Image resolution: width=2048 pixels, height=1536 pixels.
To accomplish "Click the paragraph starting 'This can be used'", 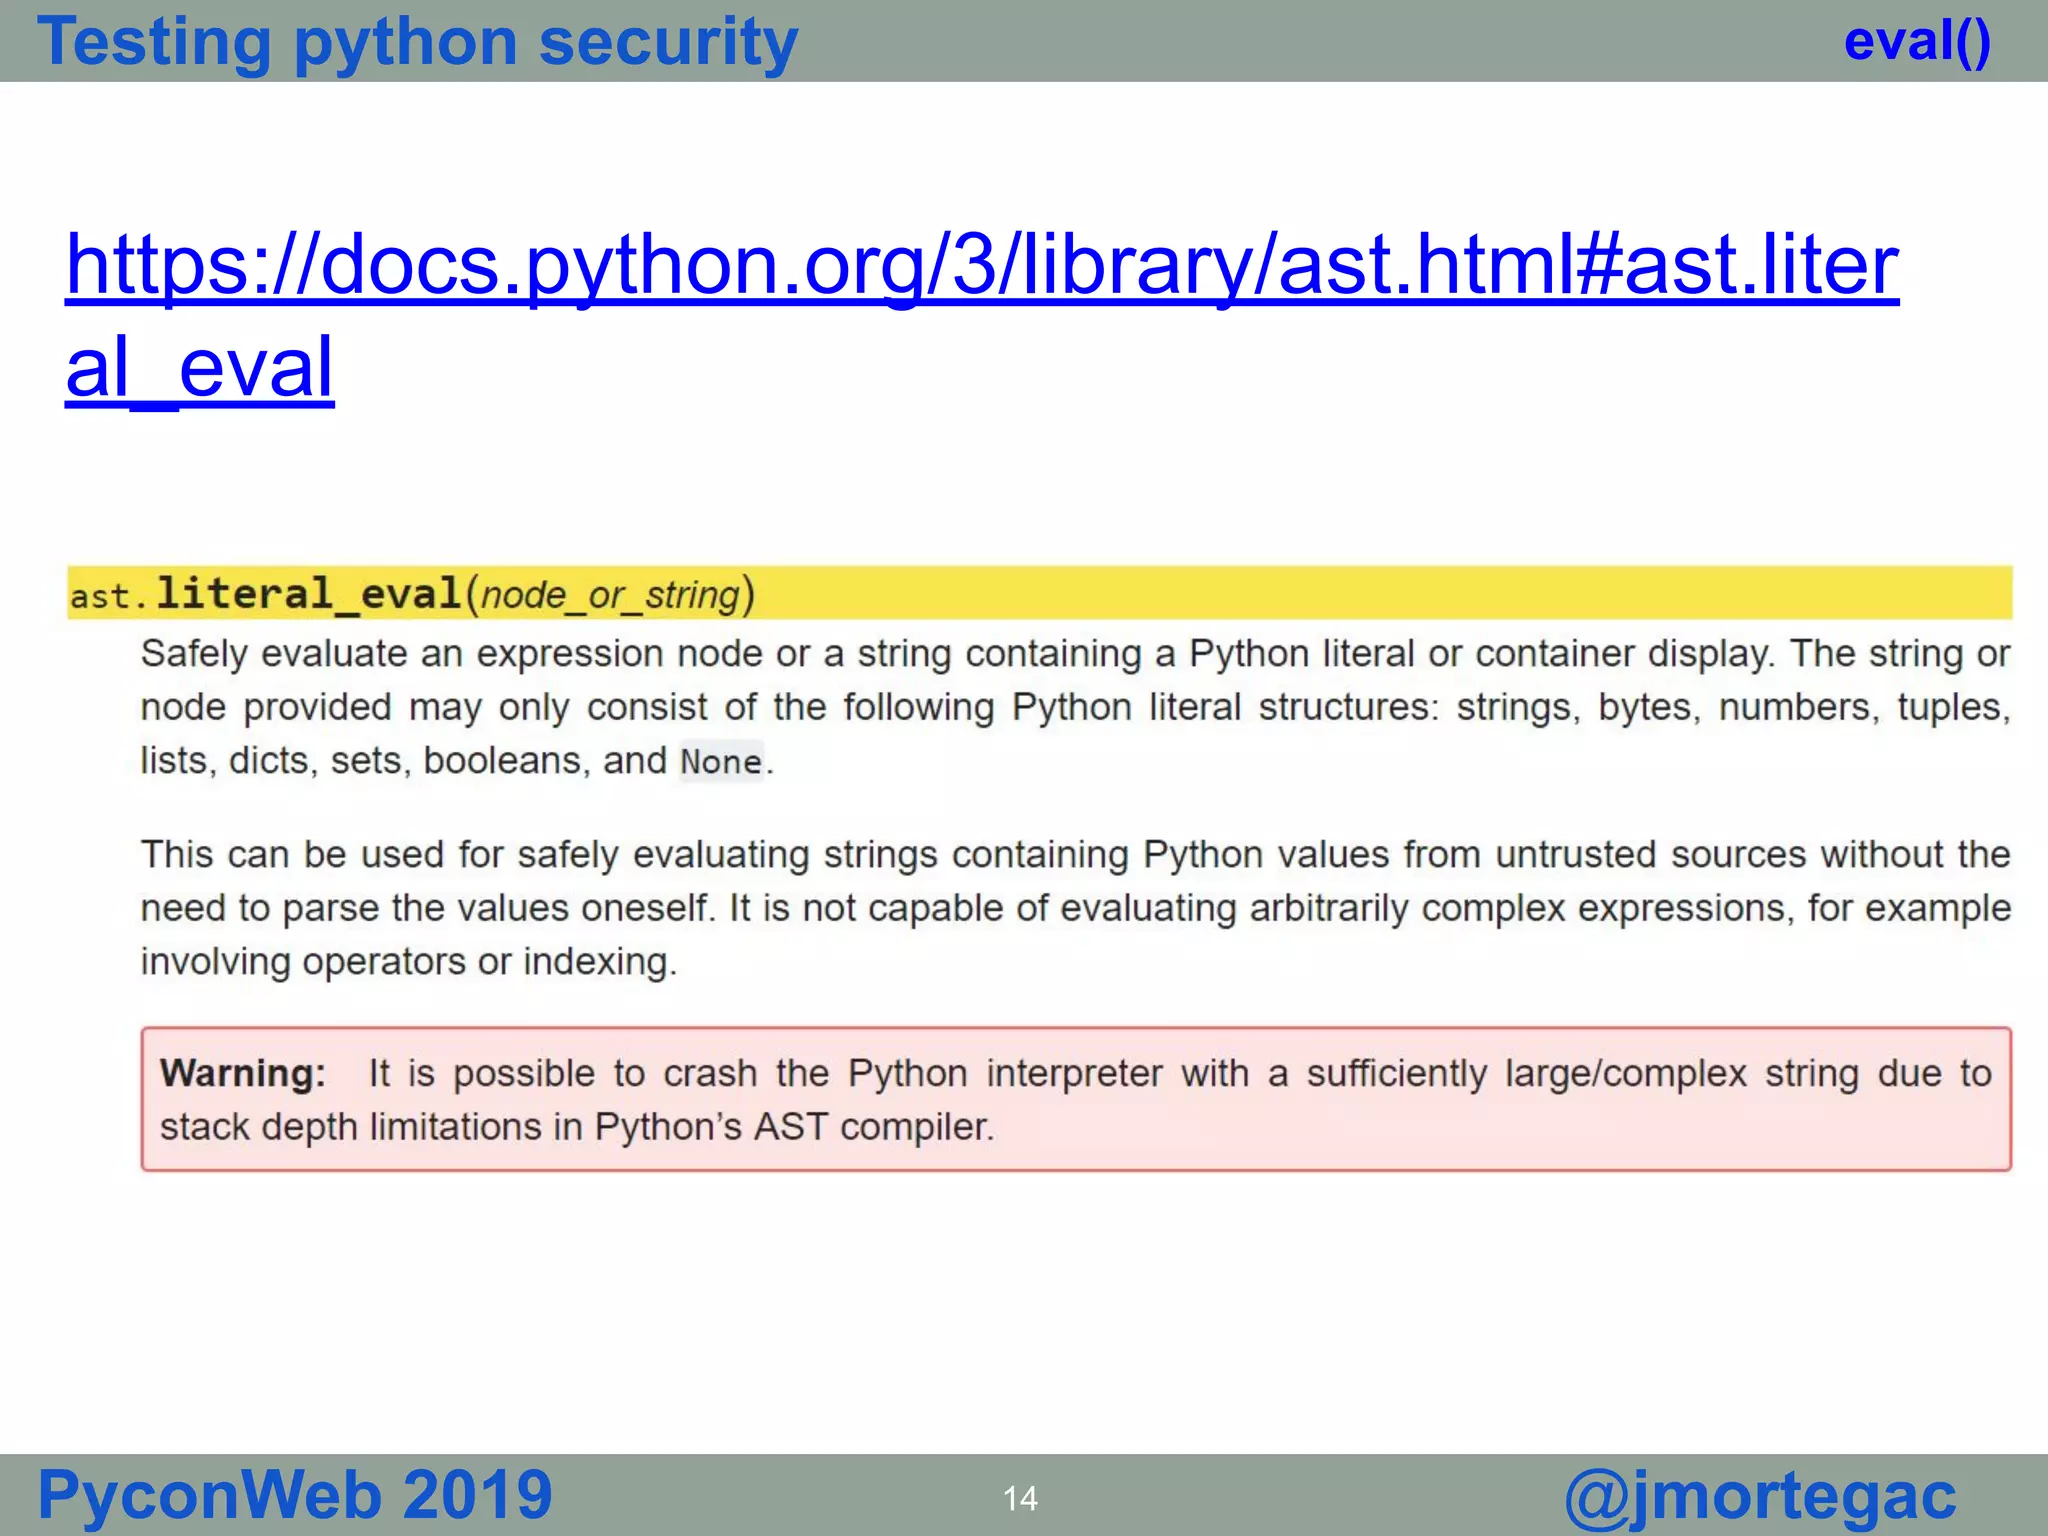I will click(1075, 908).
